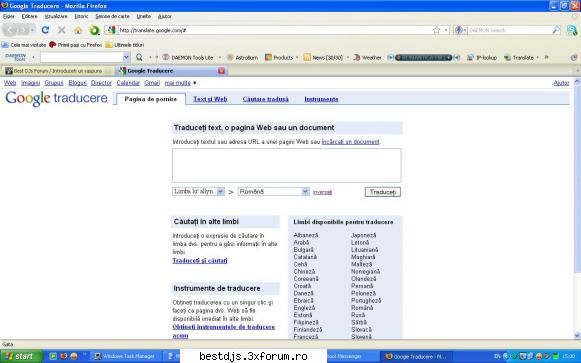
Task: Open Weather on the DAEMON toolbar
Action: pyautogui.click(x=367, y=57)
